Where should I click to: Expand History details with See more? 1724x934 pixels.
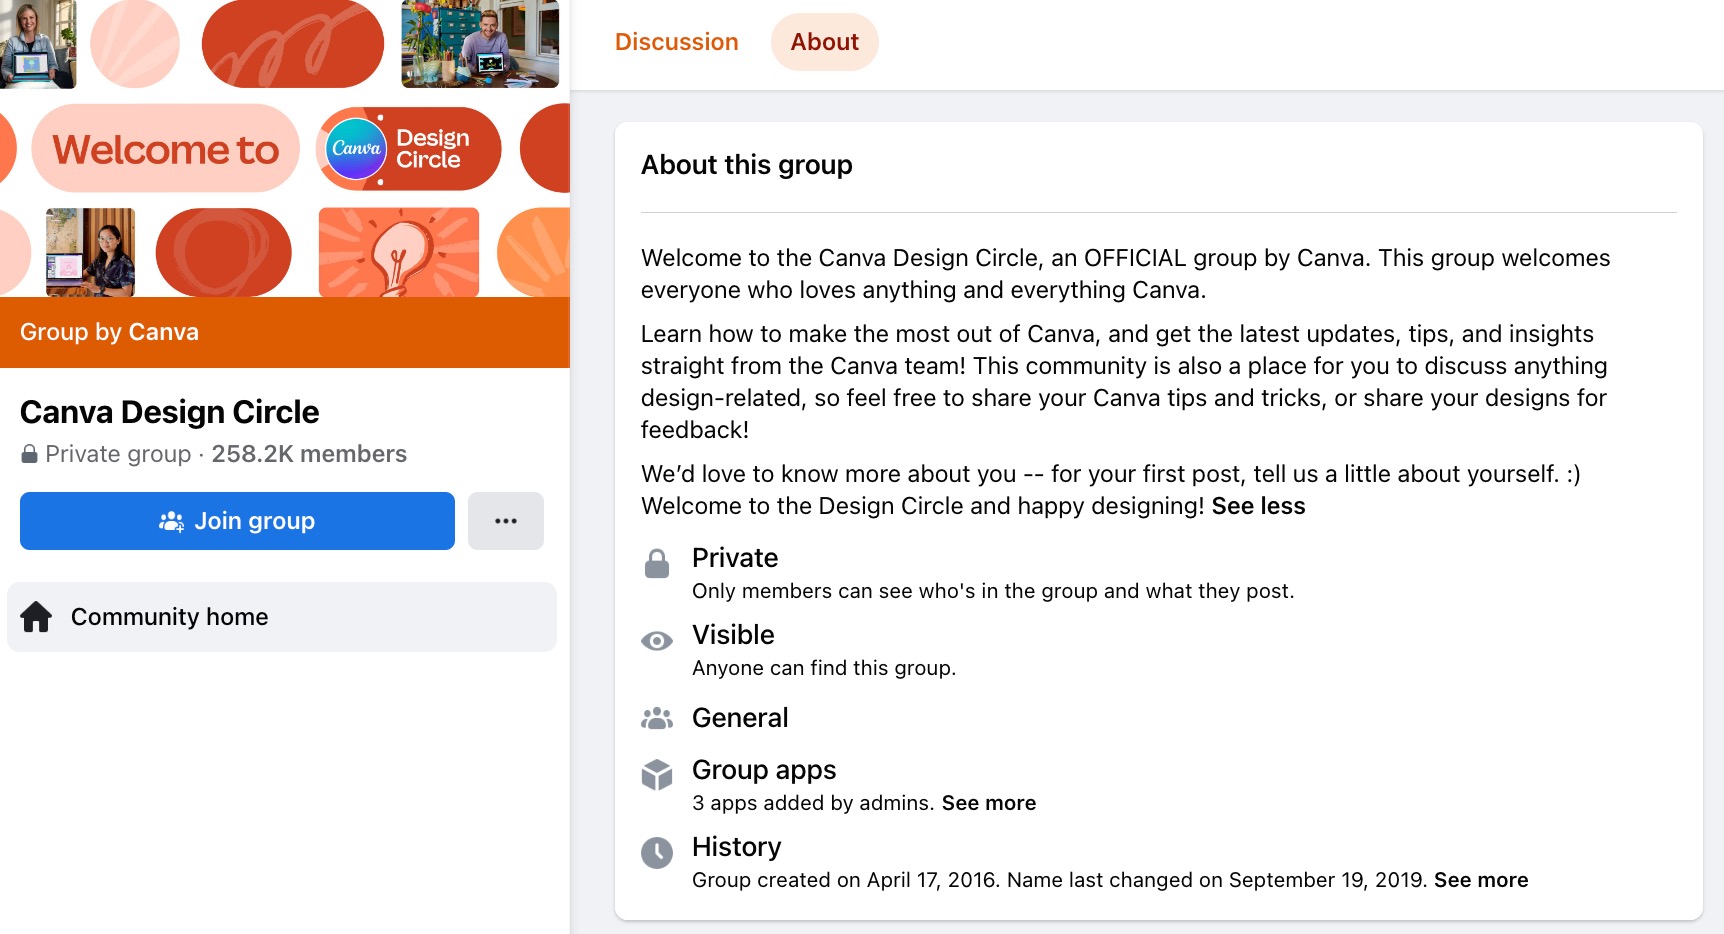(x=1480, y=880)
